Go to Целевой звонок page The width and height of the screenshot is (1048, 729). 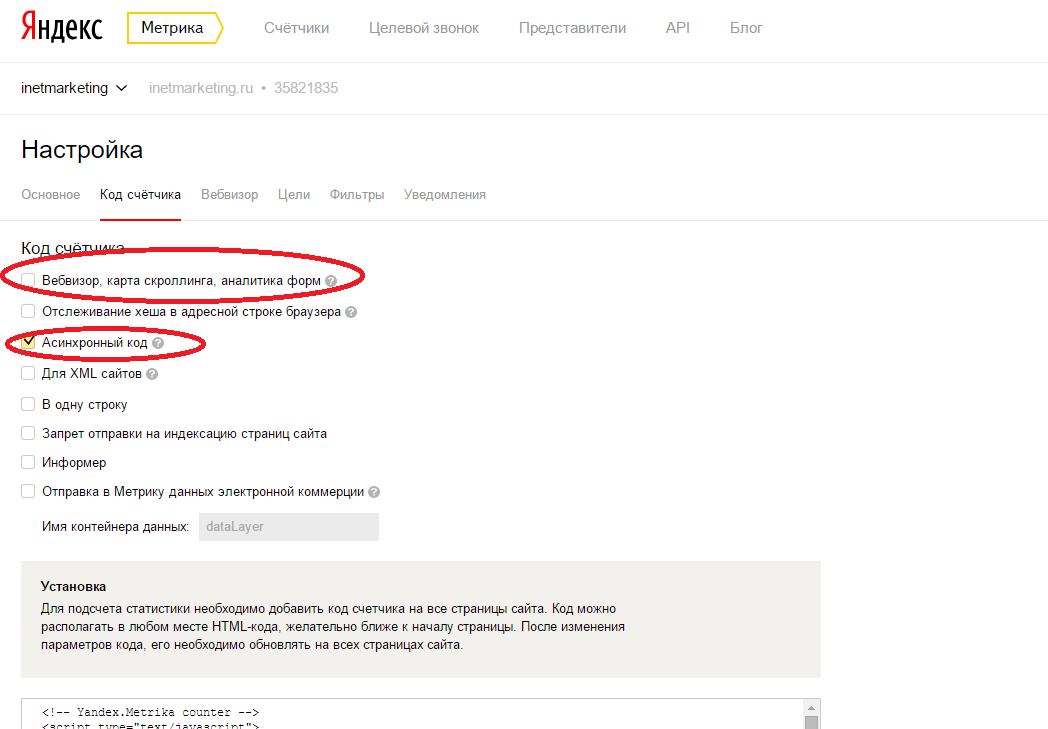[x=424, y=28]
